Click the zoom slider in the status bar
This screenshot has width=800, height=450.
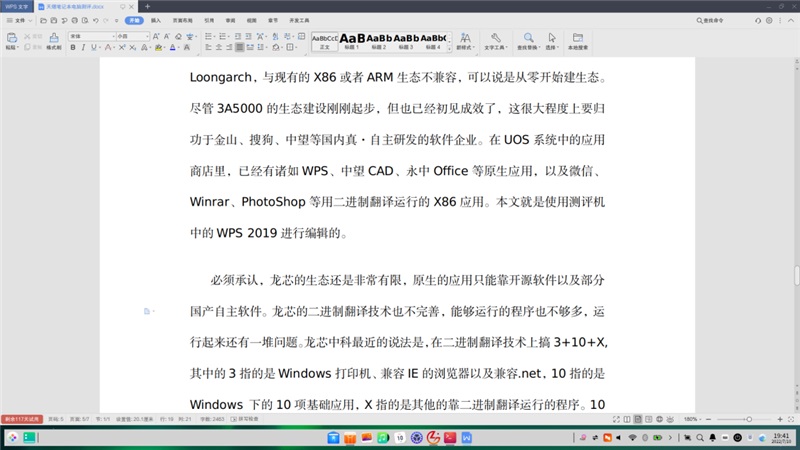pos(748,419)
